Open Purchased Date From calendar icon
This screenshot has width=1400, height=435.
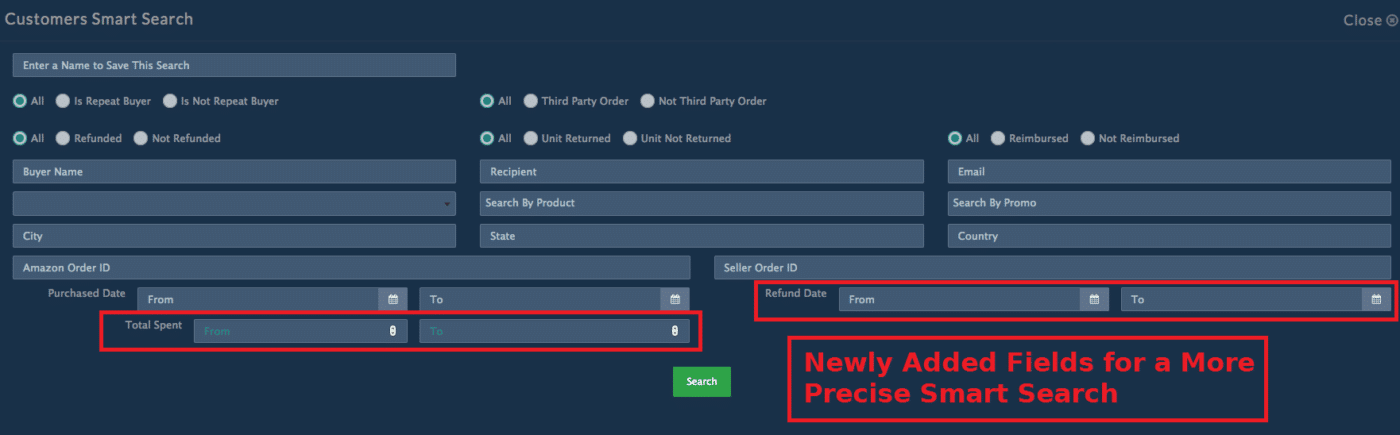[x=393, y=299]
